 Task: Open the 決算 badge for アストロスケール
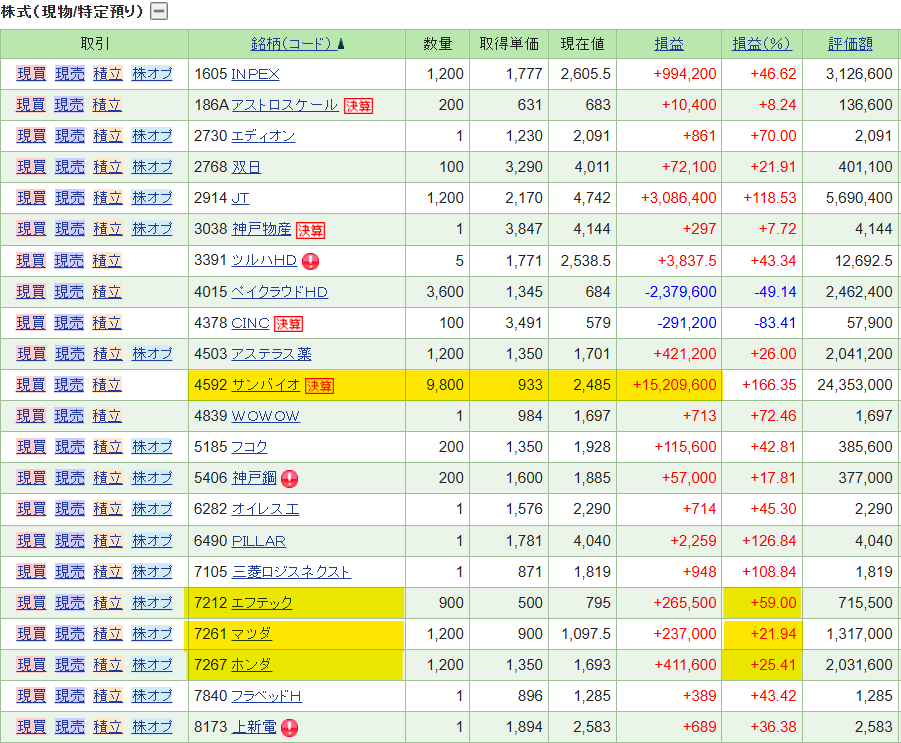[x=359, y=106]
